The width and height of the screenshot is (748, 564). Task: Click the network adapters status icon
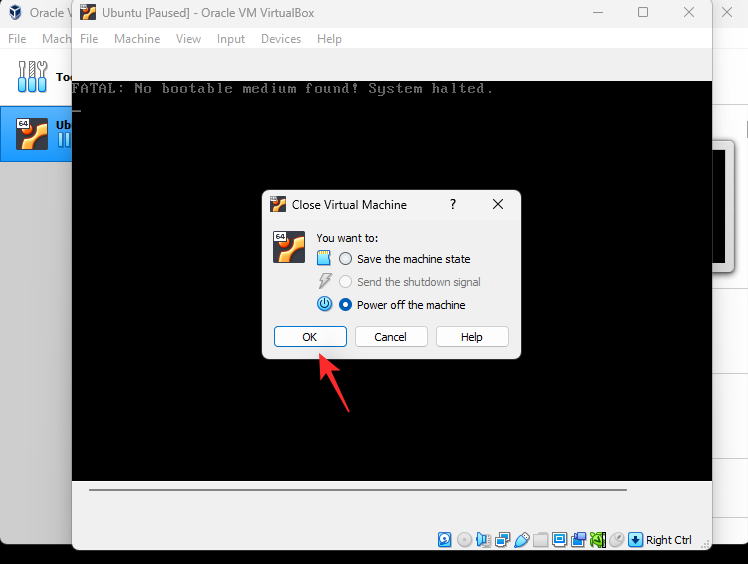(x=502, y=540)
